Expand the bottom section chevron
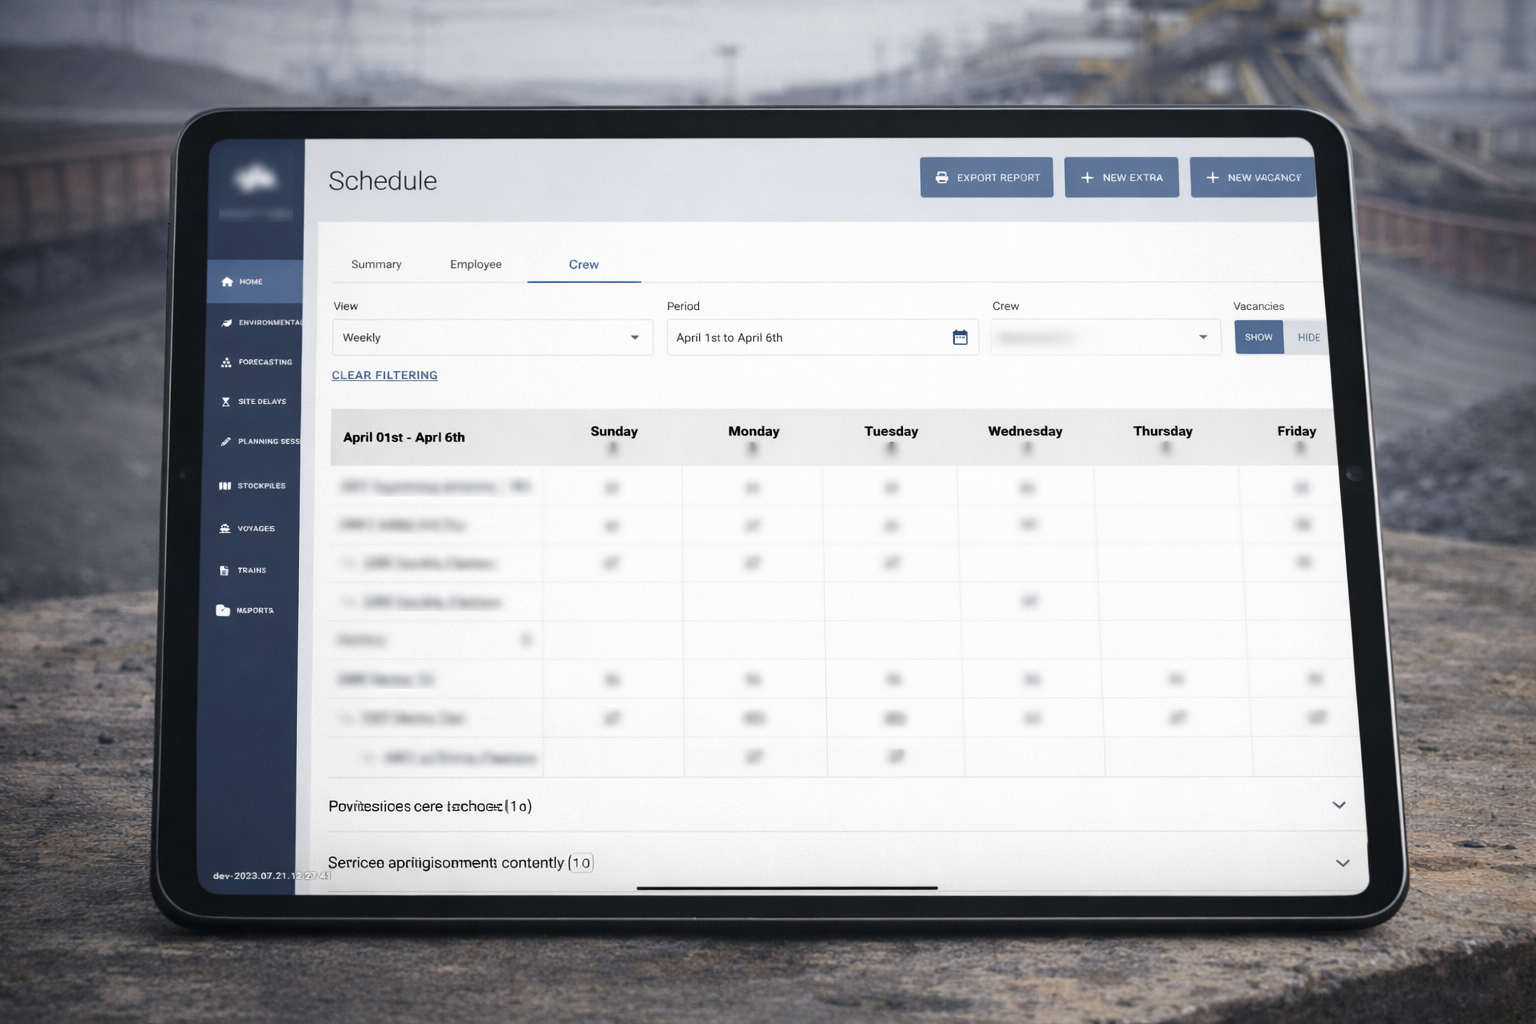The image size is (1536, 1024). (1343, 863)
